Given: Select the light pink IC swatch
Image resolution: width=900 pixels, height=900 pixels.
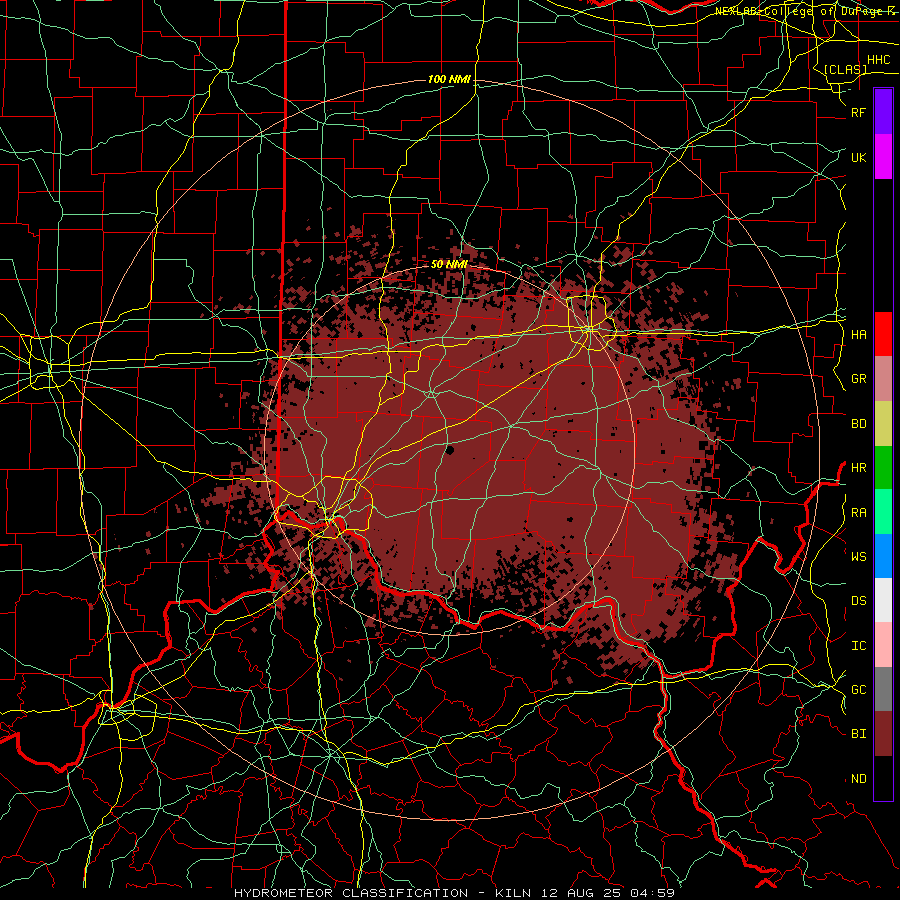Looking at the screenshot, I should [883, 645].
